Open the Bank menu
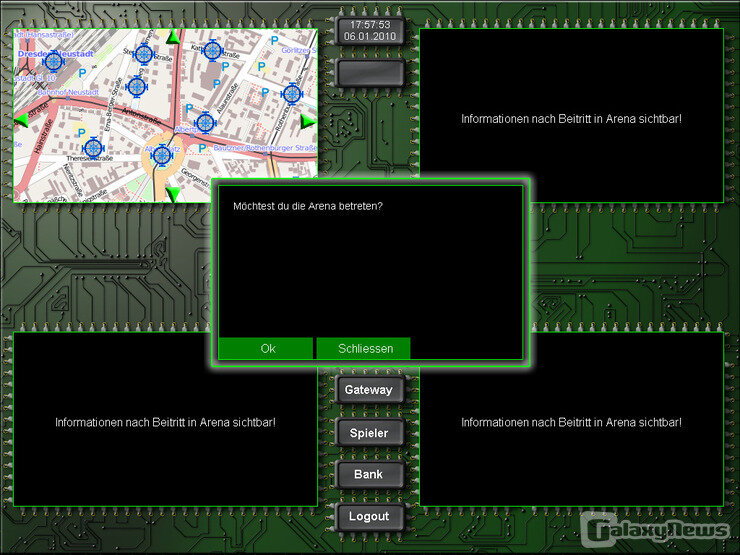Viewport: 740px width, 555px height. click(369, 474)
